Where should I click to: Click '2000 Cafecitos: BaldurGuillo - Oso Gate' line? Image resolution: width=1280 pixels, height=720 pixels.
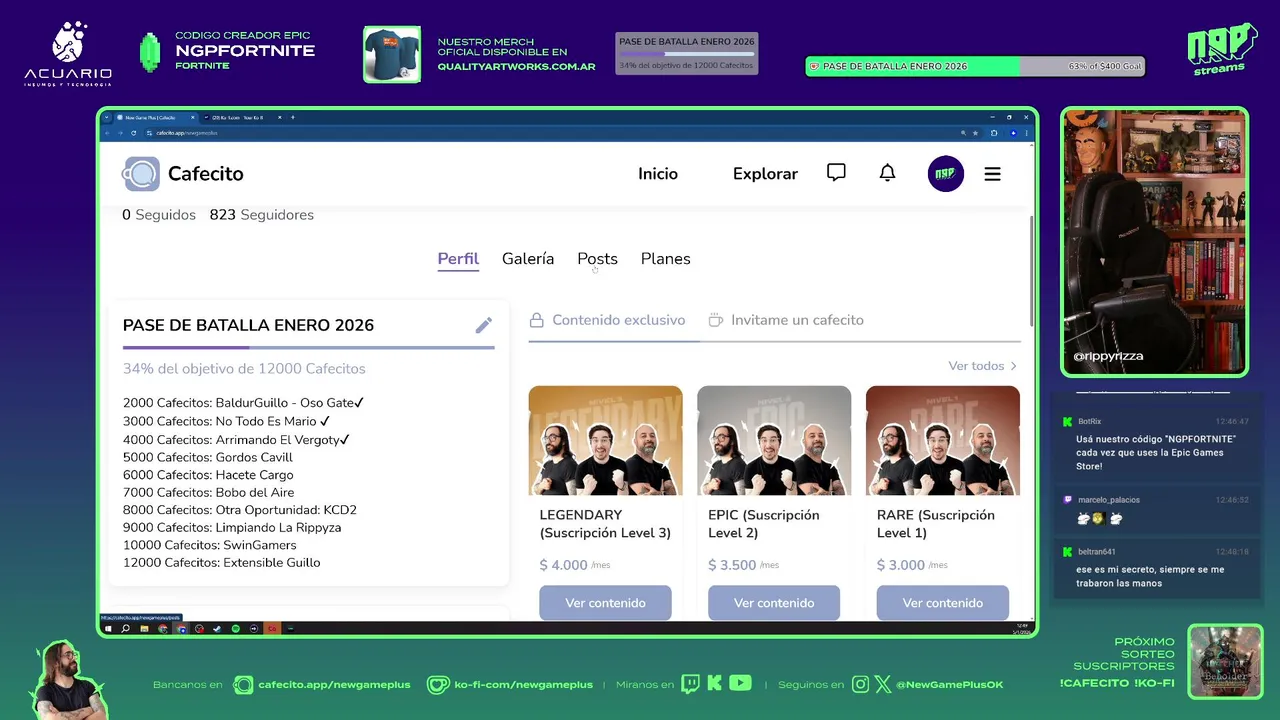[x=243, y=403]
